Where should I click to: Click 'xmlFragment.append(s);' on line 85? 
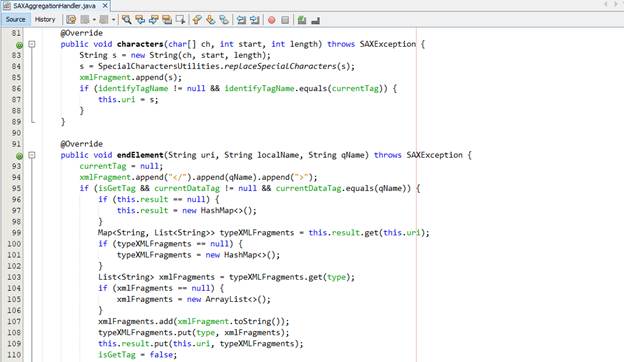(131, 78)
